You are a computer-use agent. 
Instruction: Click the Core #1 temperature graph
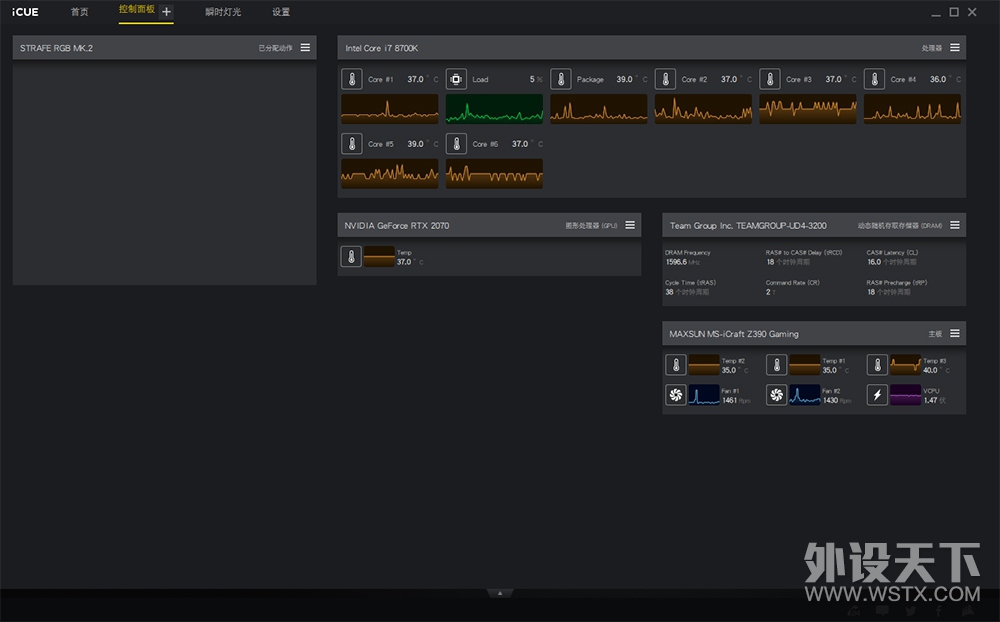390,109
